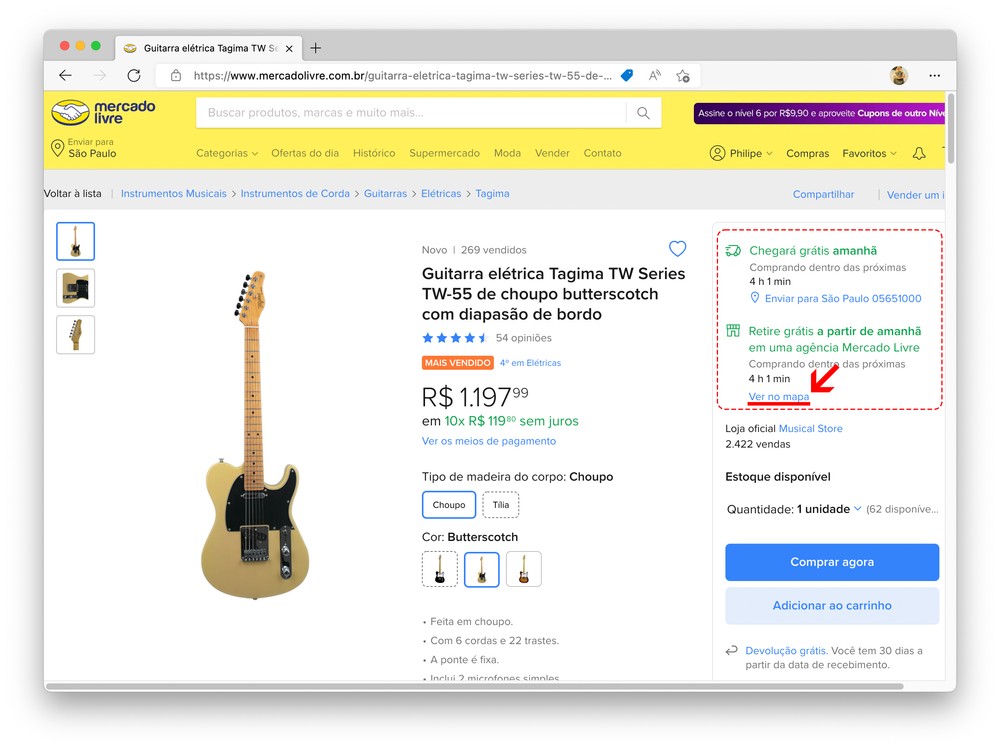1000x749 pixels.
Task: Click the Mercado Livre logo
Action: (x=103, y=112)
